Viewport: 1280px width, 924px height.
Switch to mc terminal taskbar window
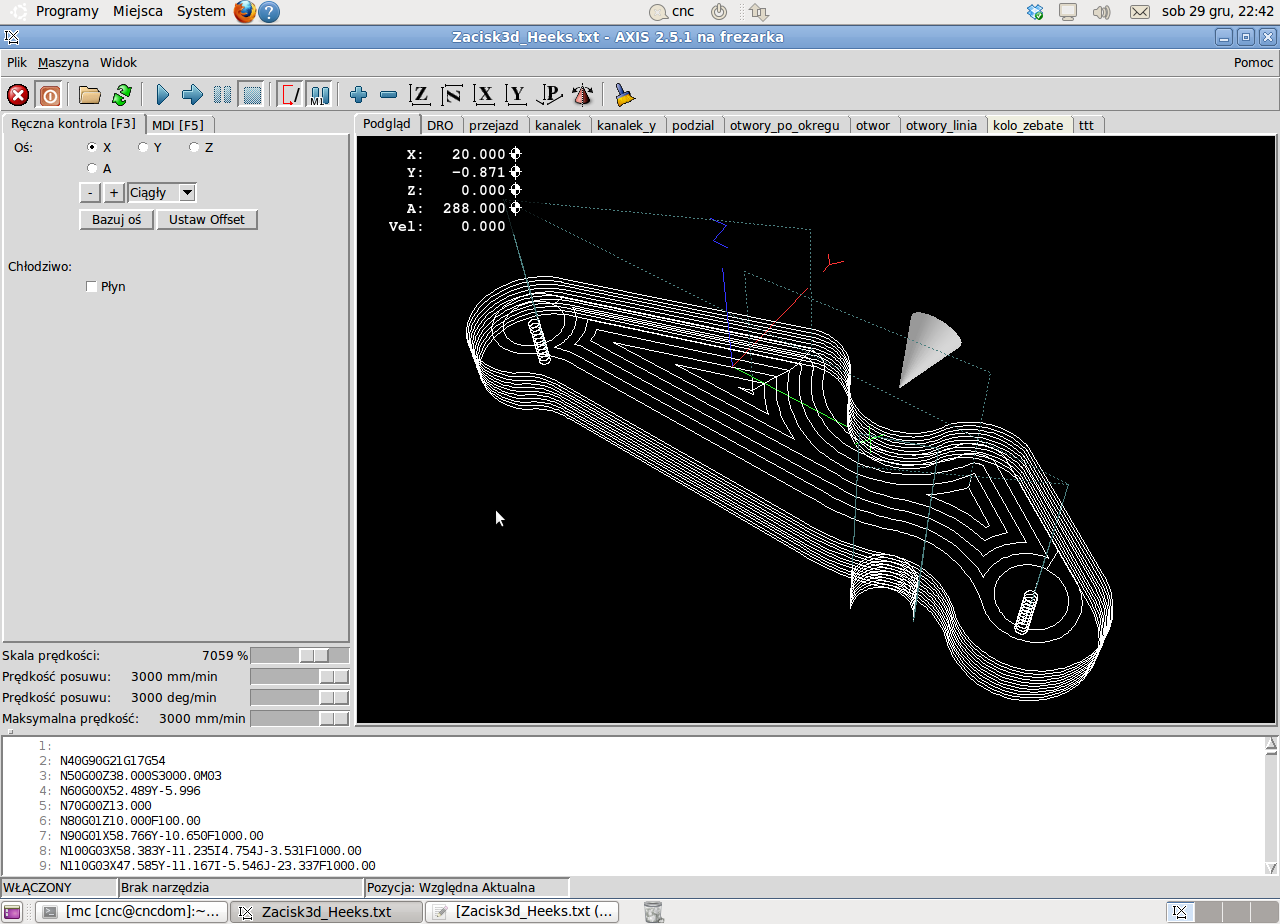pyautogui.click(x=132, y=912)
